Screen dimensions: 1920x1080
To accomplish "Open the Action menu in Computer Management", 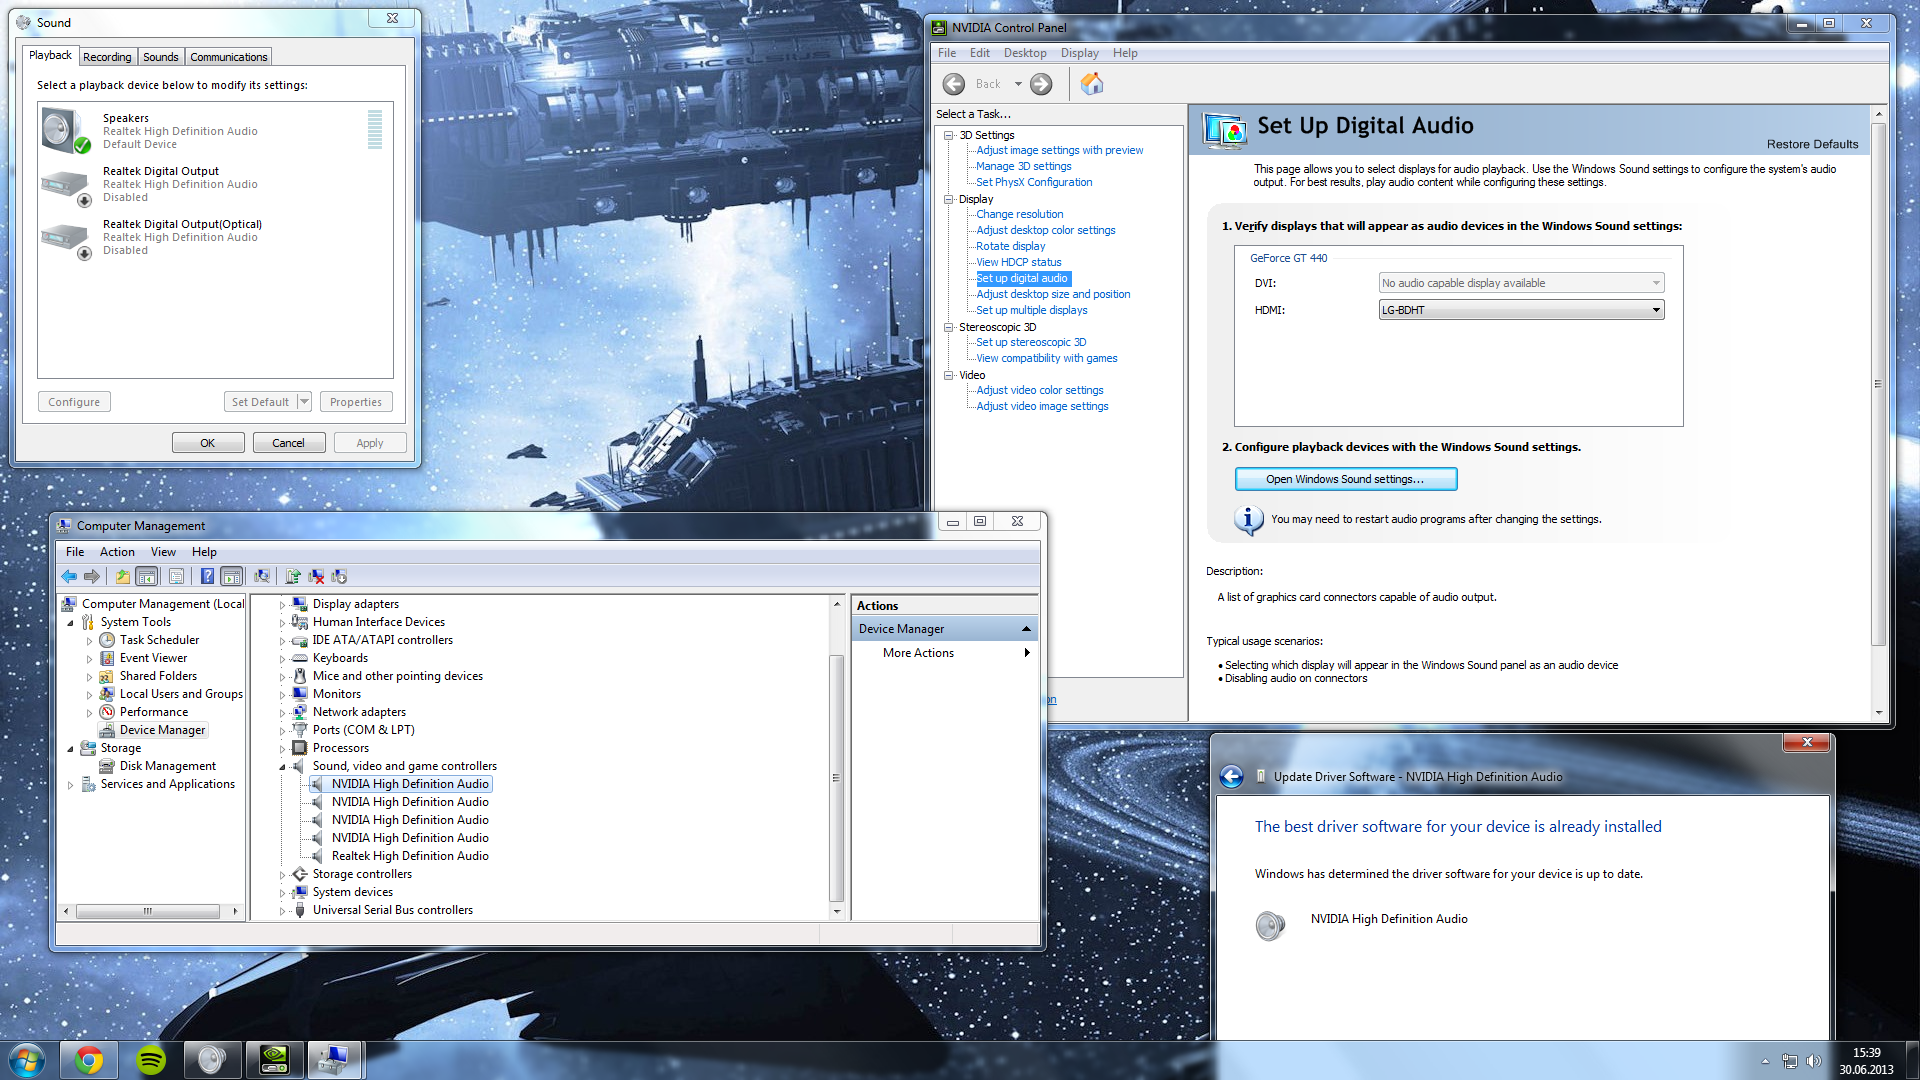I will click(x=117, y=552).
